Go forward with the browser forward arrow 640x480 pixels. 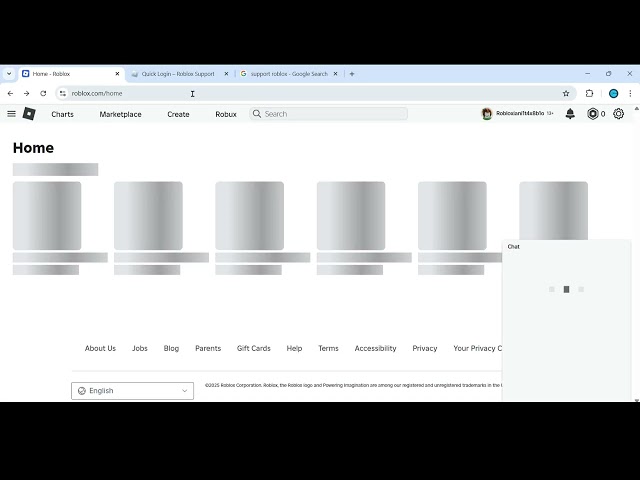[x=27, y=93]
